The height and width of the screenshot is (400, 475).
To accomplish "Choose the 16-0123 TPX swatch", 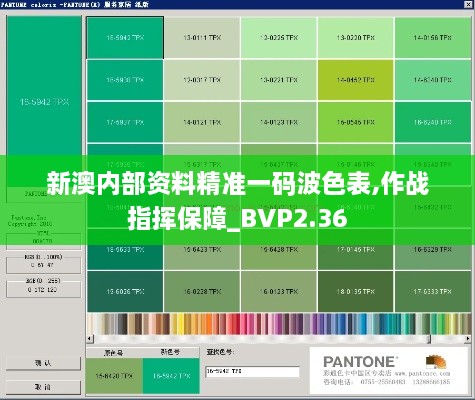I will tap(279, 292).
